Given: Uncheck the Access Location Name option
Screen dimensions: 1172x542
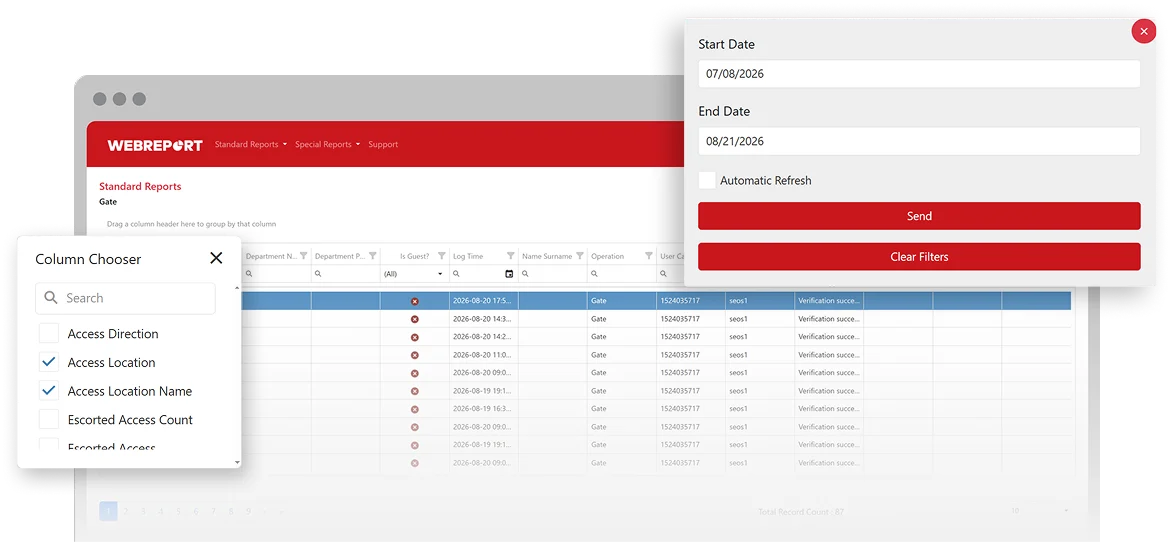Looking at the screenshot, I should (x=49, y=391).
